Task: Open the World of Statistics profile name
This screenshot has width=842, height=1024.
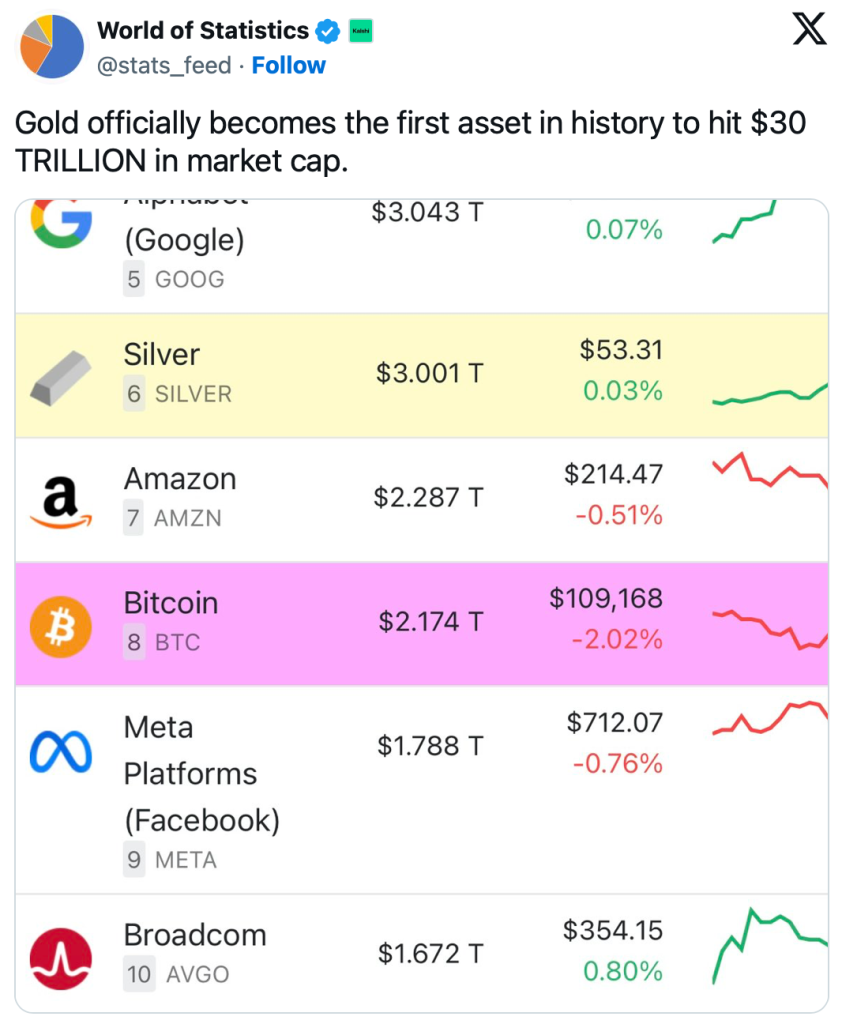Action: [202, 31]
